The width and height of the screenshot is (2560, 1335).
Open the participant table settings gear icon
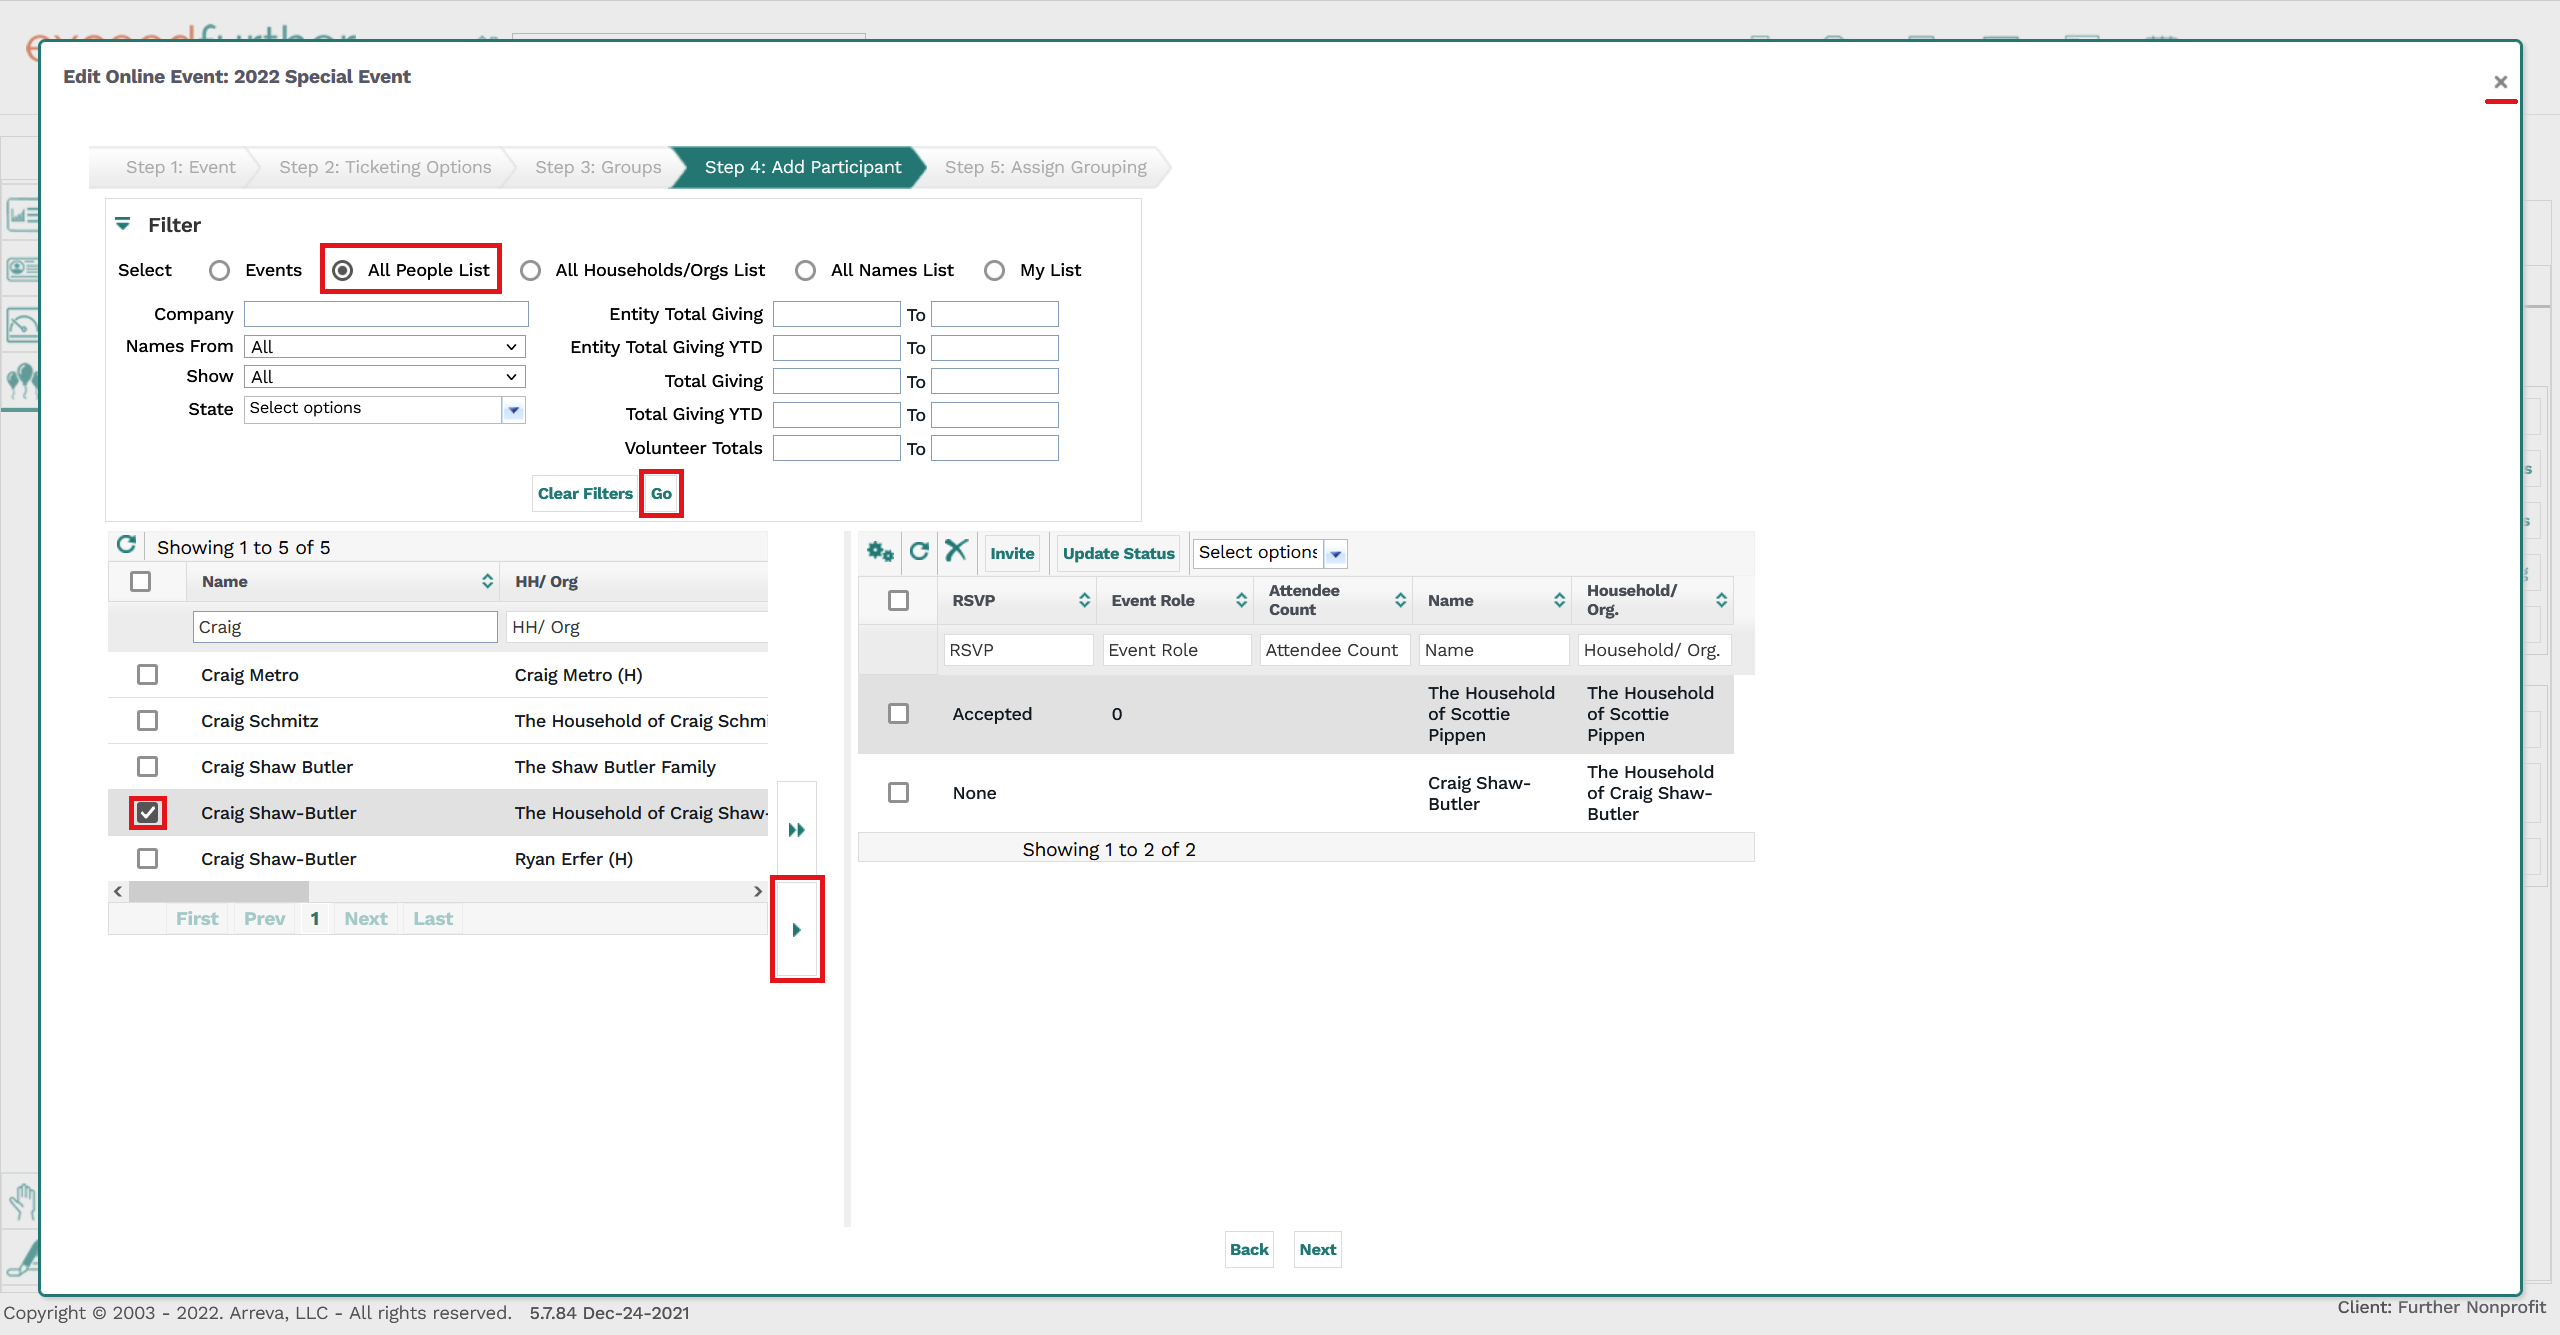(x=879, y=551)
